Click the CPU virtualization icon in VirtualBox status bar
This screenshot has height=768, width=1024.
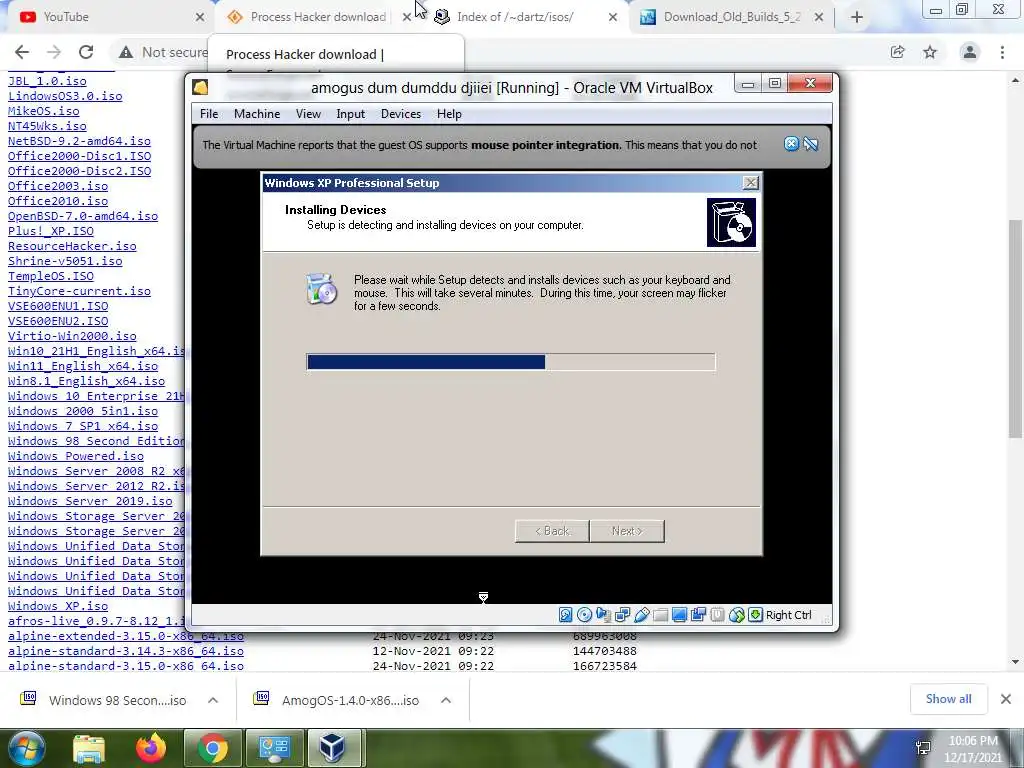[717, 615]
